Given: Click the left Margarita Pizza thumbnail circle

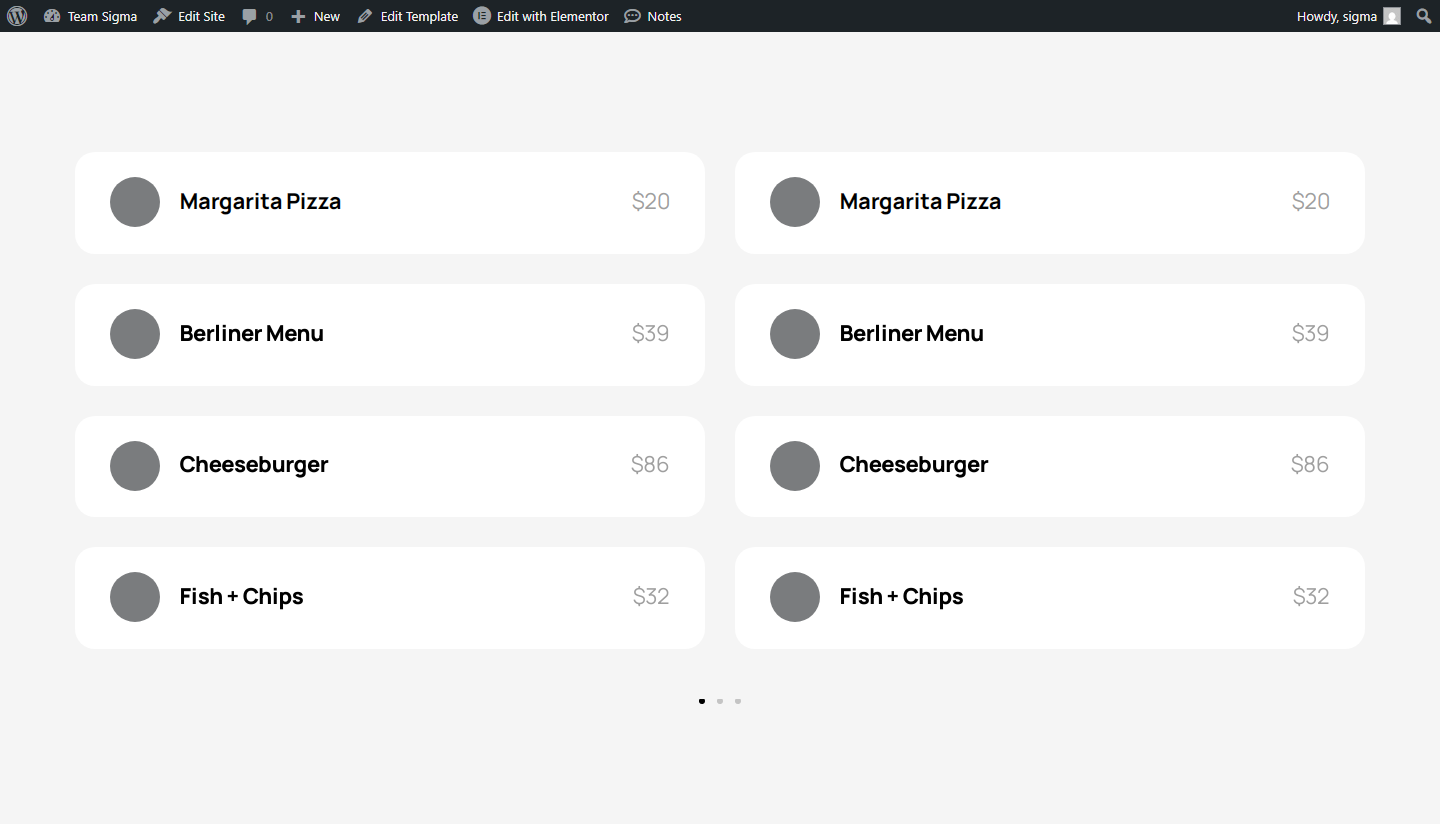Looking at the screenshot, I should [x=135, y=202].
